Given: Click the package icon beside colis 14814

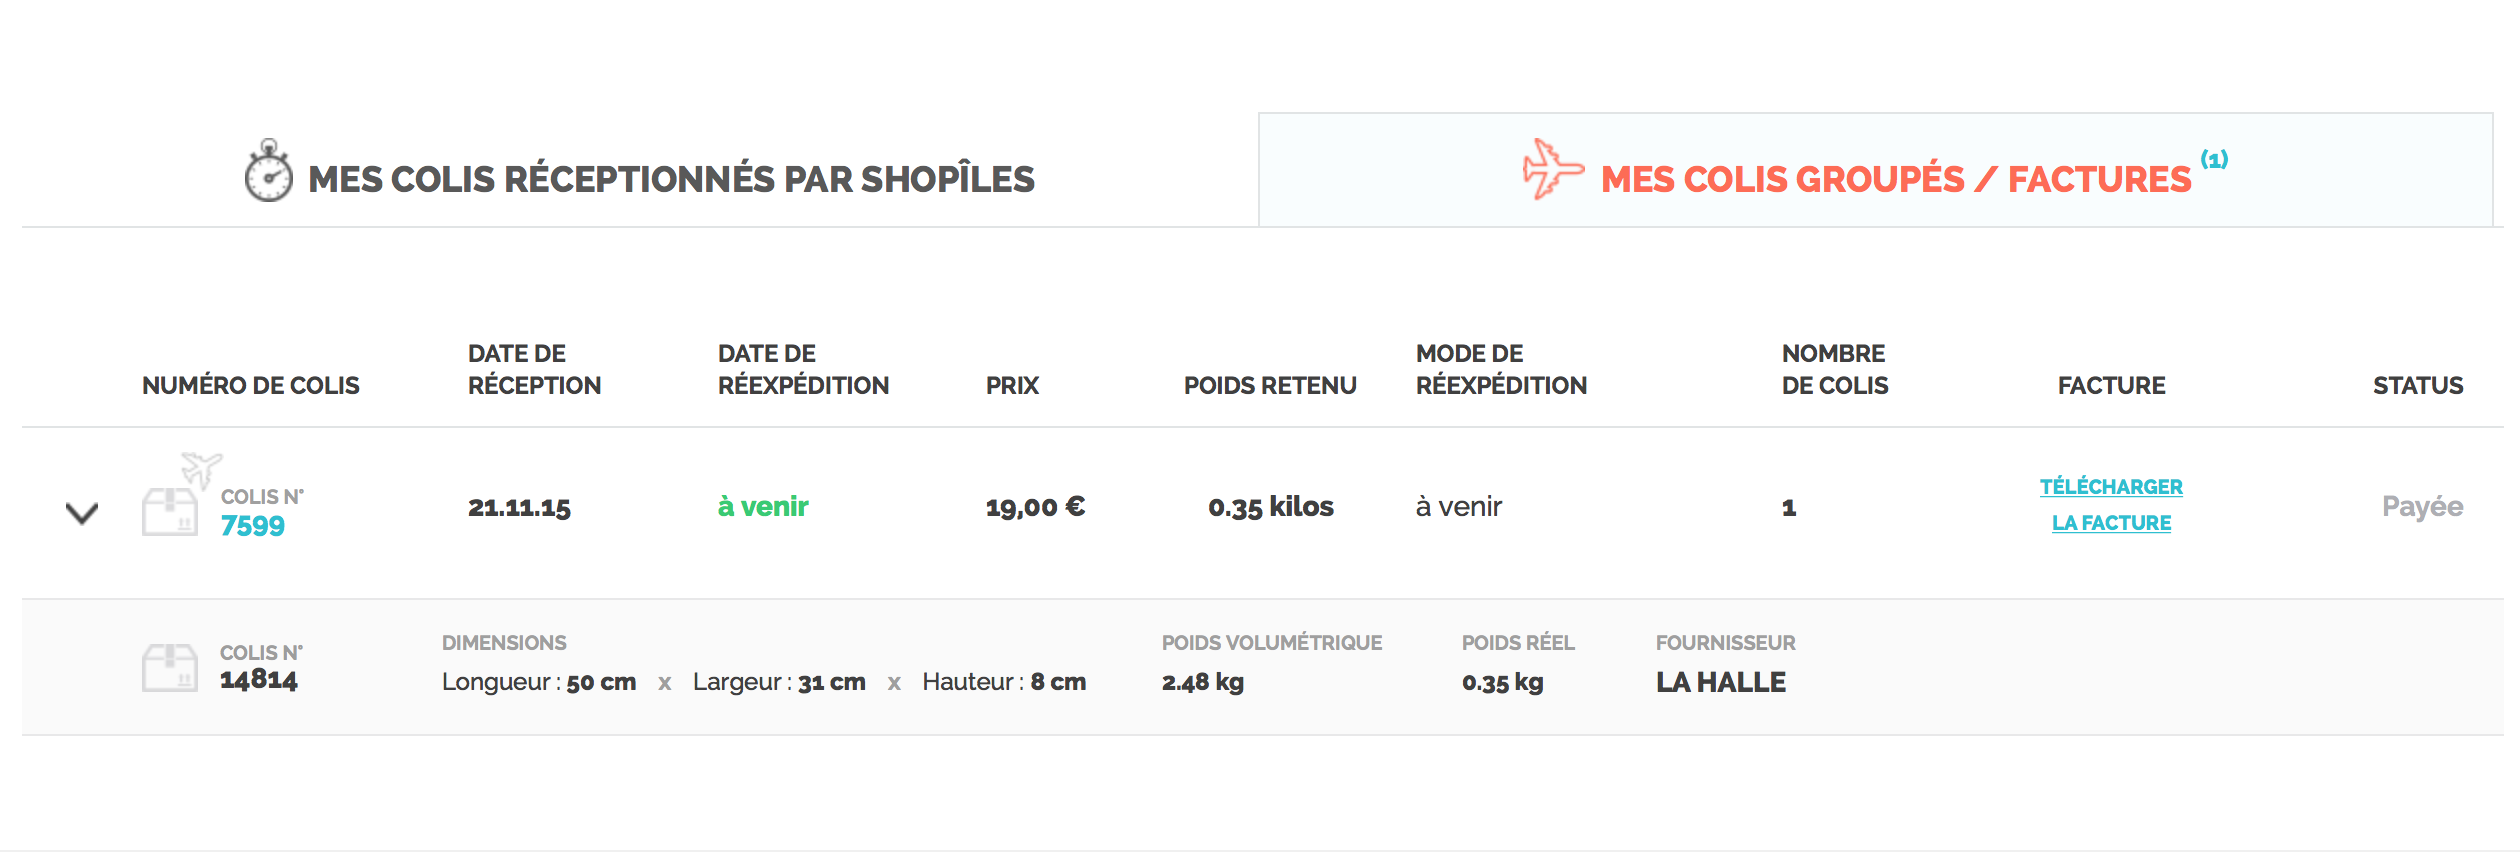Looking at the screenshot, I should [x=170, y=667].
